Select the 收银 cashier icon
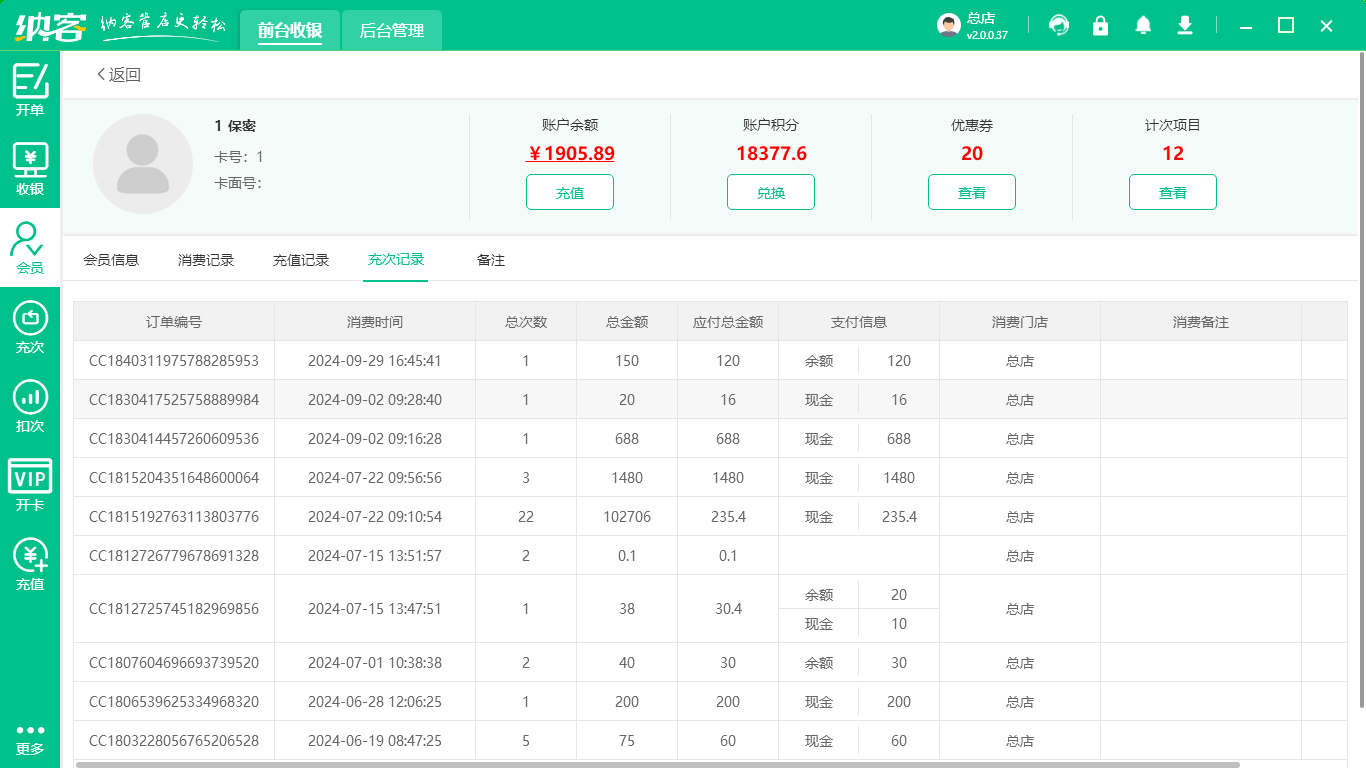This screenshot has height=768, width=1366. click(30, 168)
